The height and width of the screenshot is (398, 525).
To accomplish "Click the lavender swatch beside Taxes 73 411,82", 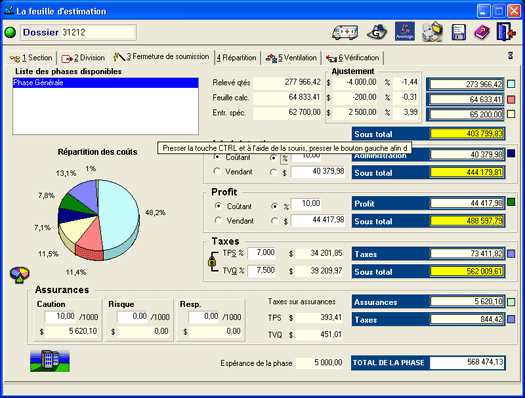I will [511, 254].
